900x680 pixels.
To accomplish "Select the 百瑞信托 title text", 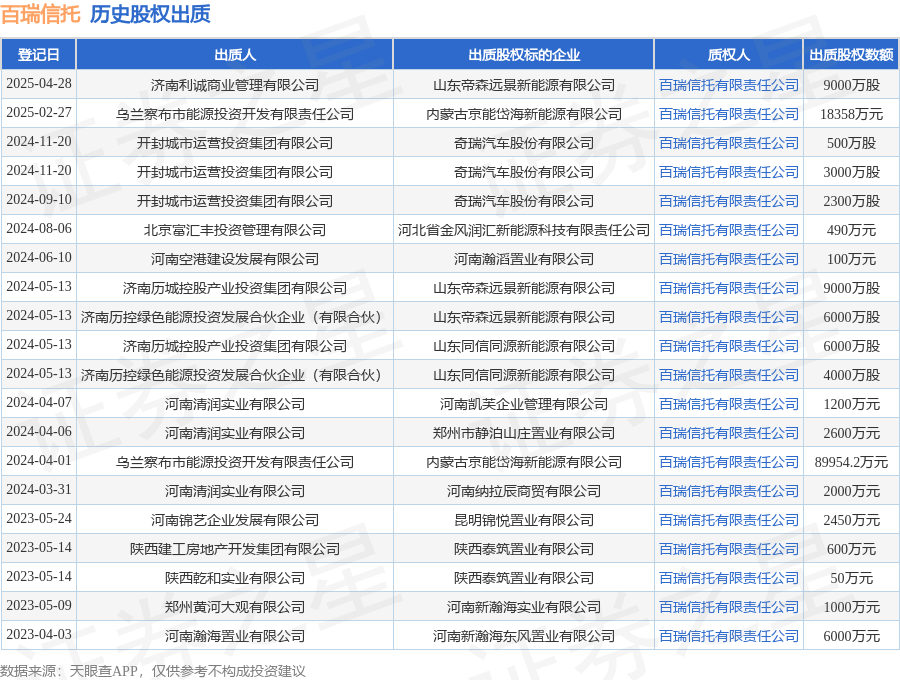I will click(x=40, y=14).
